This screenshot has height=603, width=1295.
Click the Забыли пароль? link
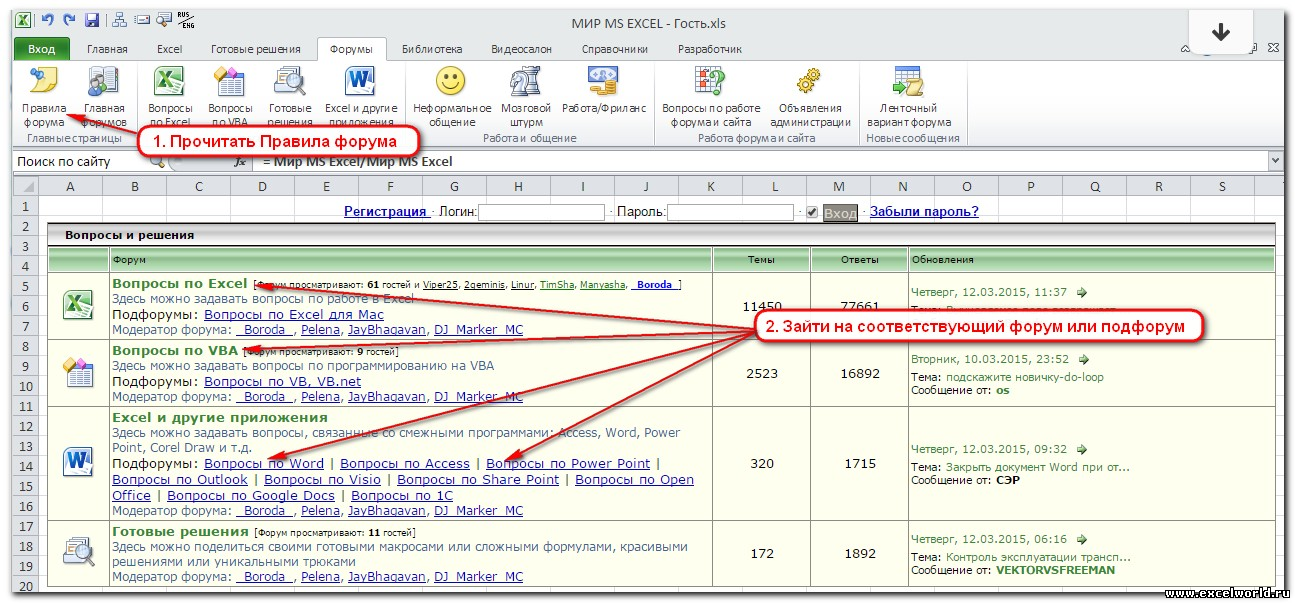click(924, 212)
